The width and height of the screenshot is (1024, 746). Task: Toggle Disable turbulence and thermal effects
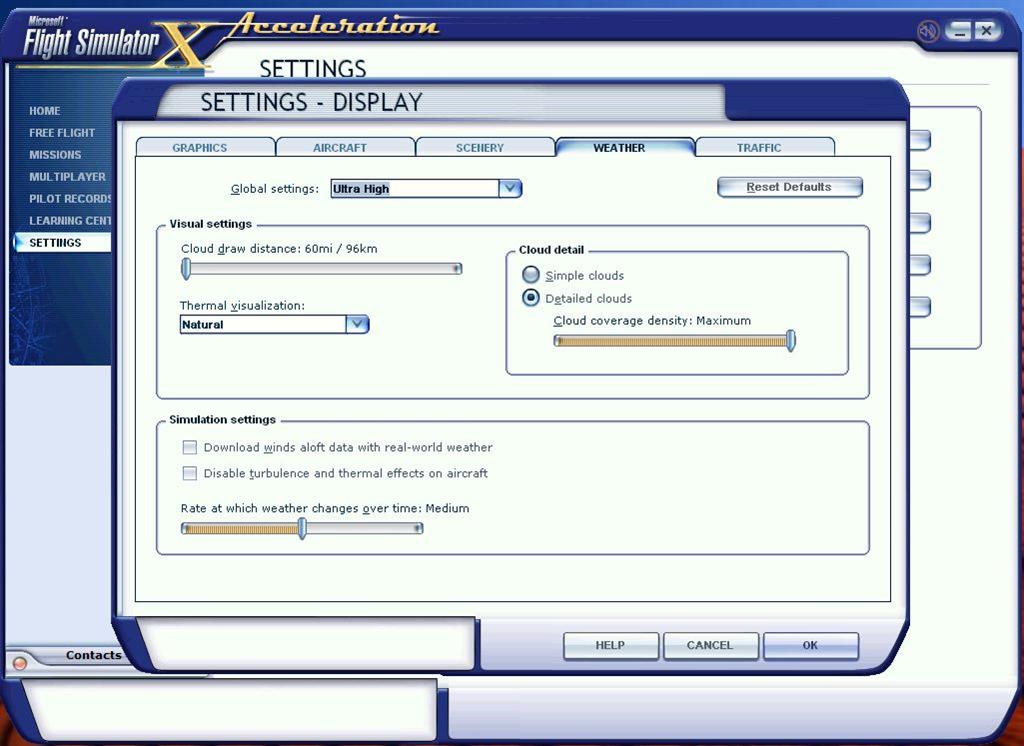[x=189, y=473]
